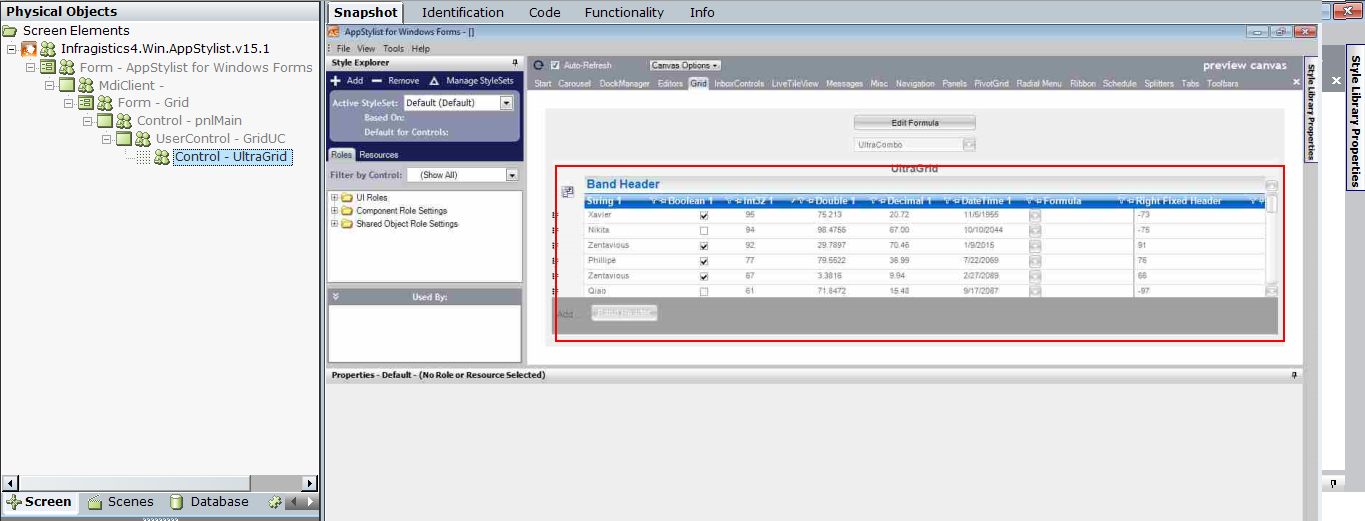The height and width of the screenshot is (521, 1365).
Task: Close the preview canvas with X
Action: [x=1296, y=83]
